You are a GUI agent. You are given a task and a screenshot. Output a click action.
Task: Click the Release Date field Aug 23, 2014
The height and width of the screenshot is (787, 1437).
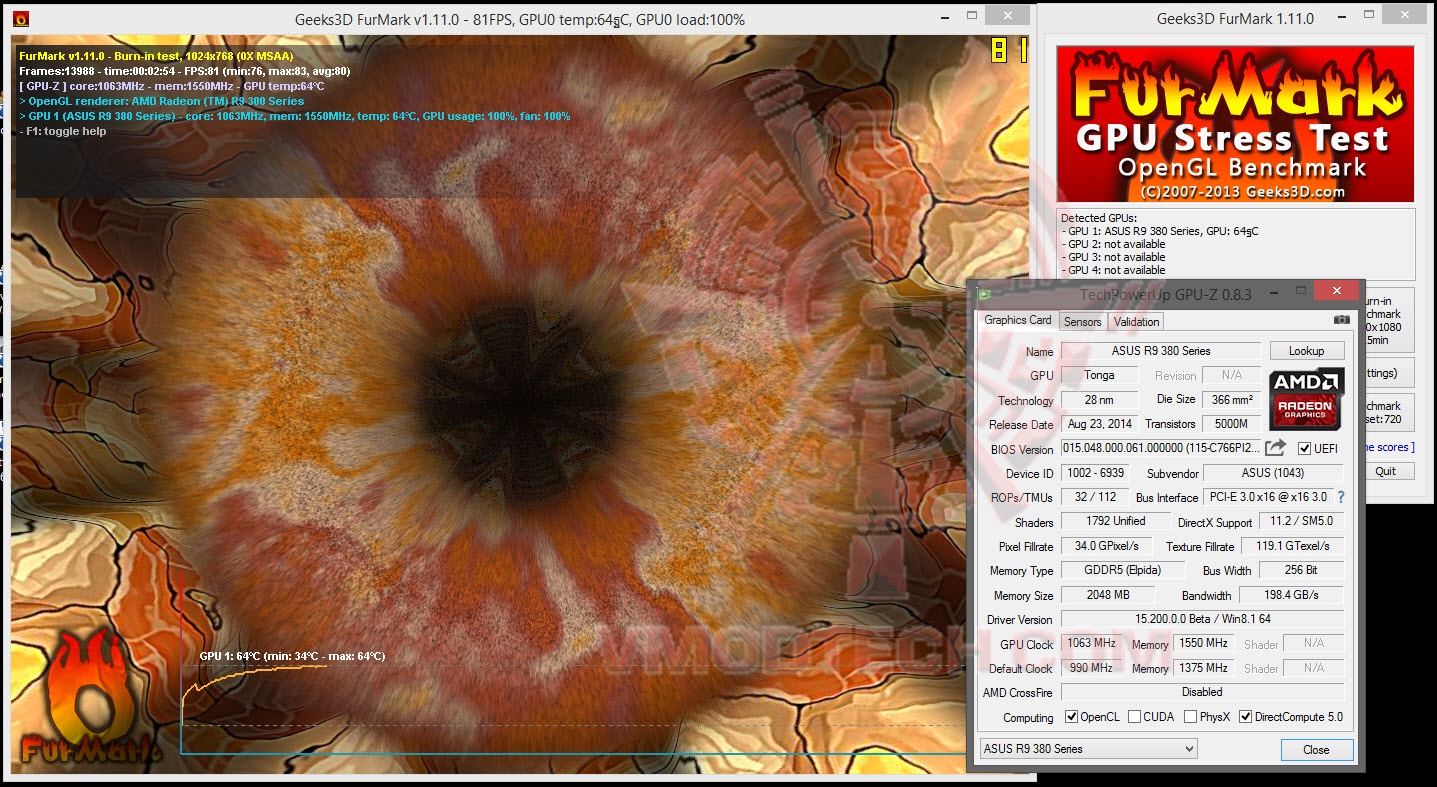point(1100,424)
